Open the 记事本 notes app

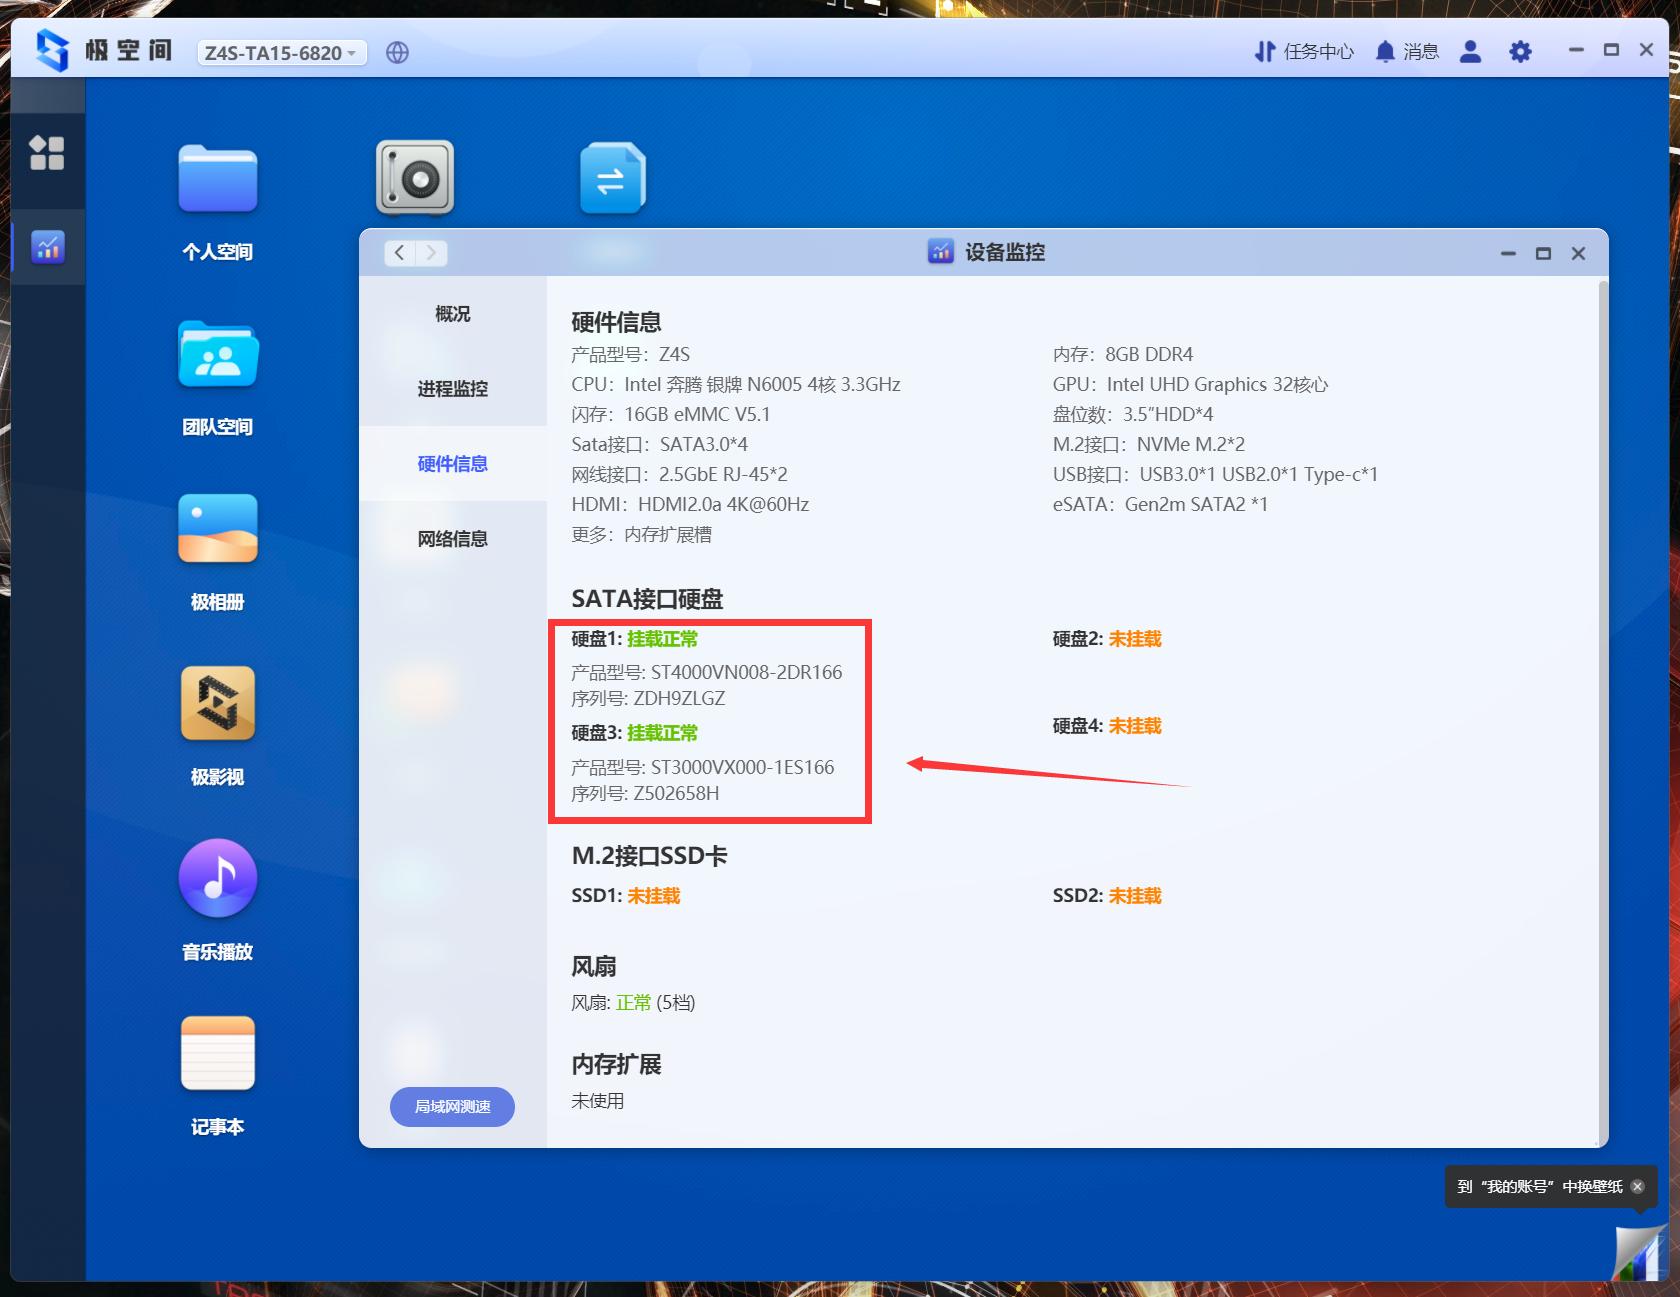[217, 1052]
